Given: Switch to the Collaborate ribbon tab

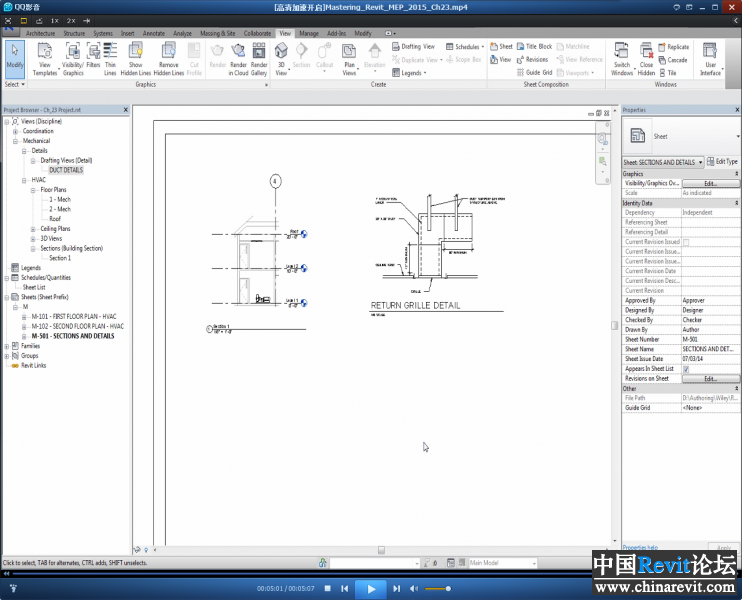Looking at the screenshot, I should 257,34.
